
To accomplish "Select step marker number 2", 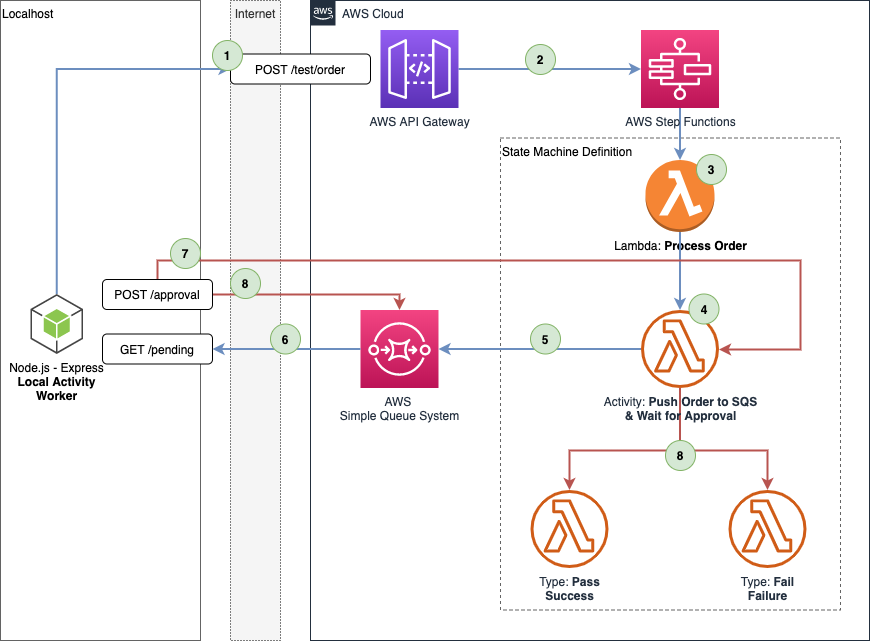I will 540,59.
